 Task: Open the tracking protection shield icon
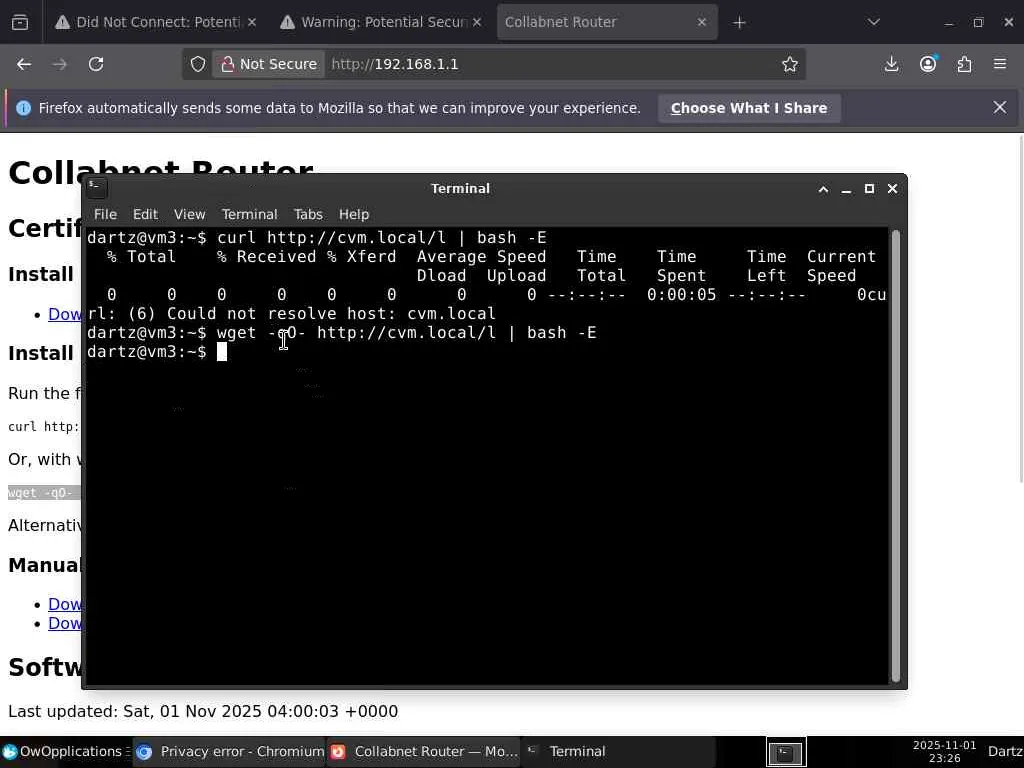tap(198, 64)
